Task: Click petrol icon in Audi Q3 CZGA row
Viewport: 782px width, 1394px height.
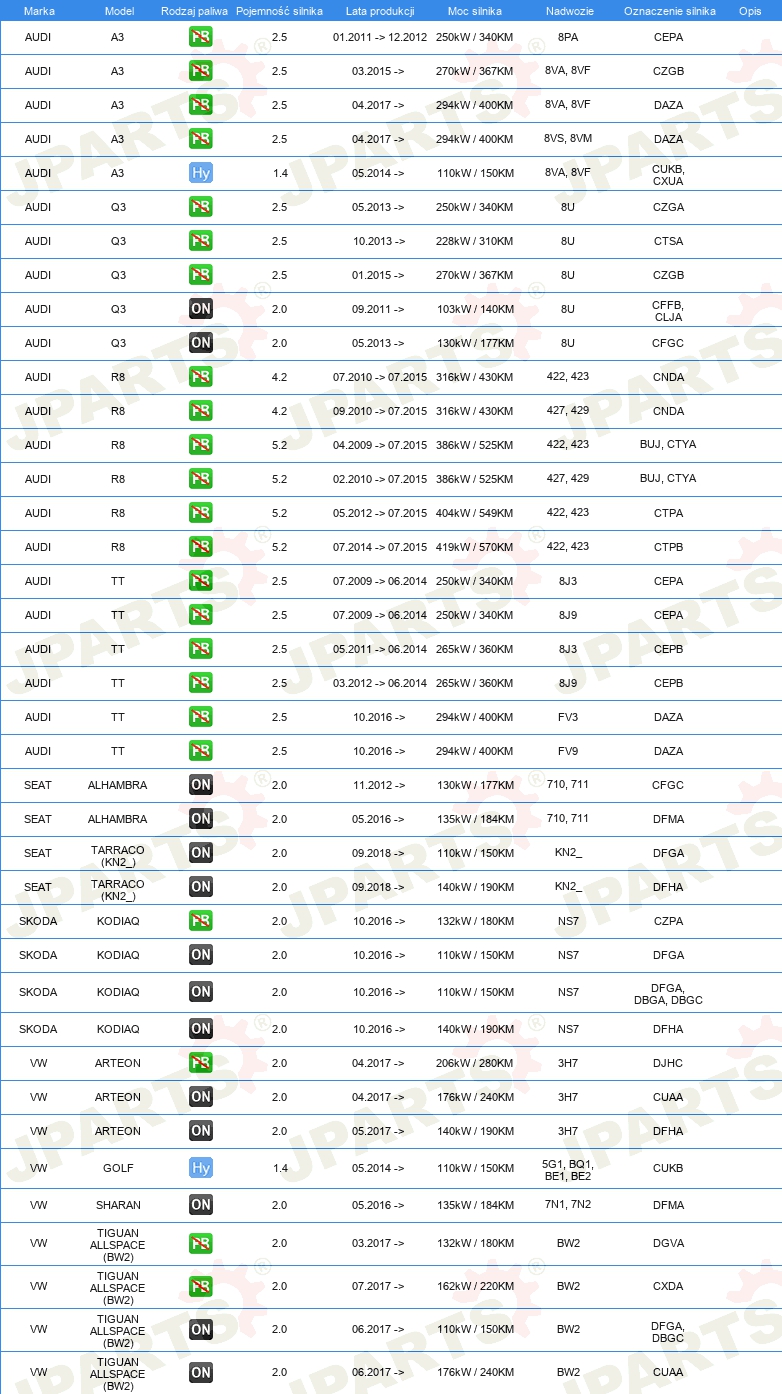Action: 201,207
